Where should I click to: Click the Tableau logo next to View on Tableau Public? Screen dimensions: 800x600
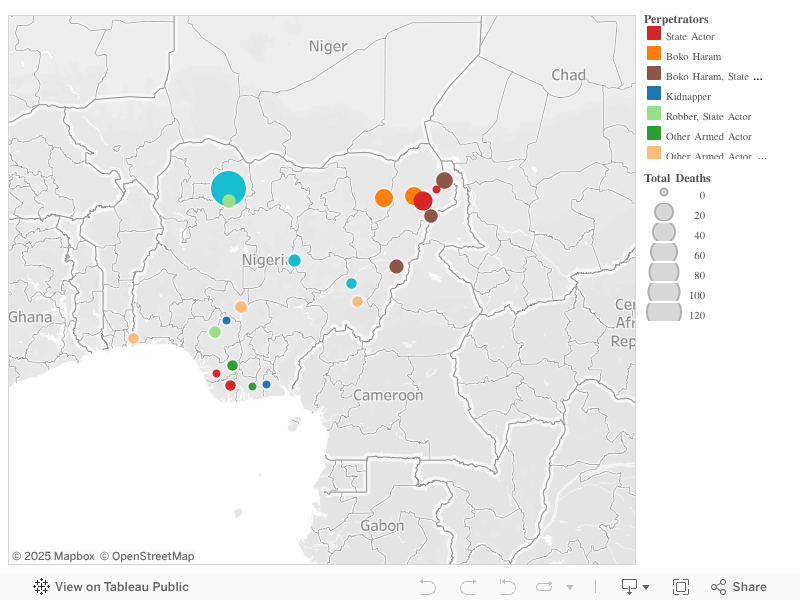pos(40,586)
